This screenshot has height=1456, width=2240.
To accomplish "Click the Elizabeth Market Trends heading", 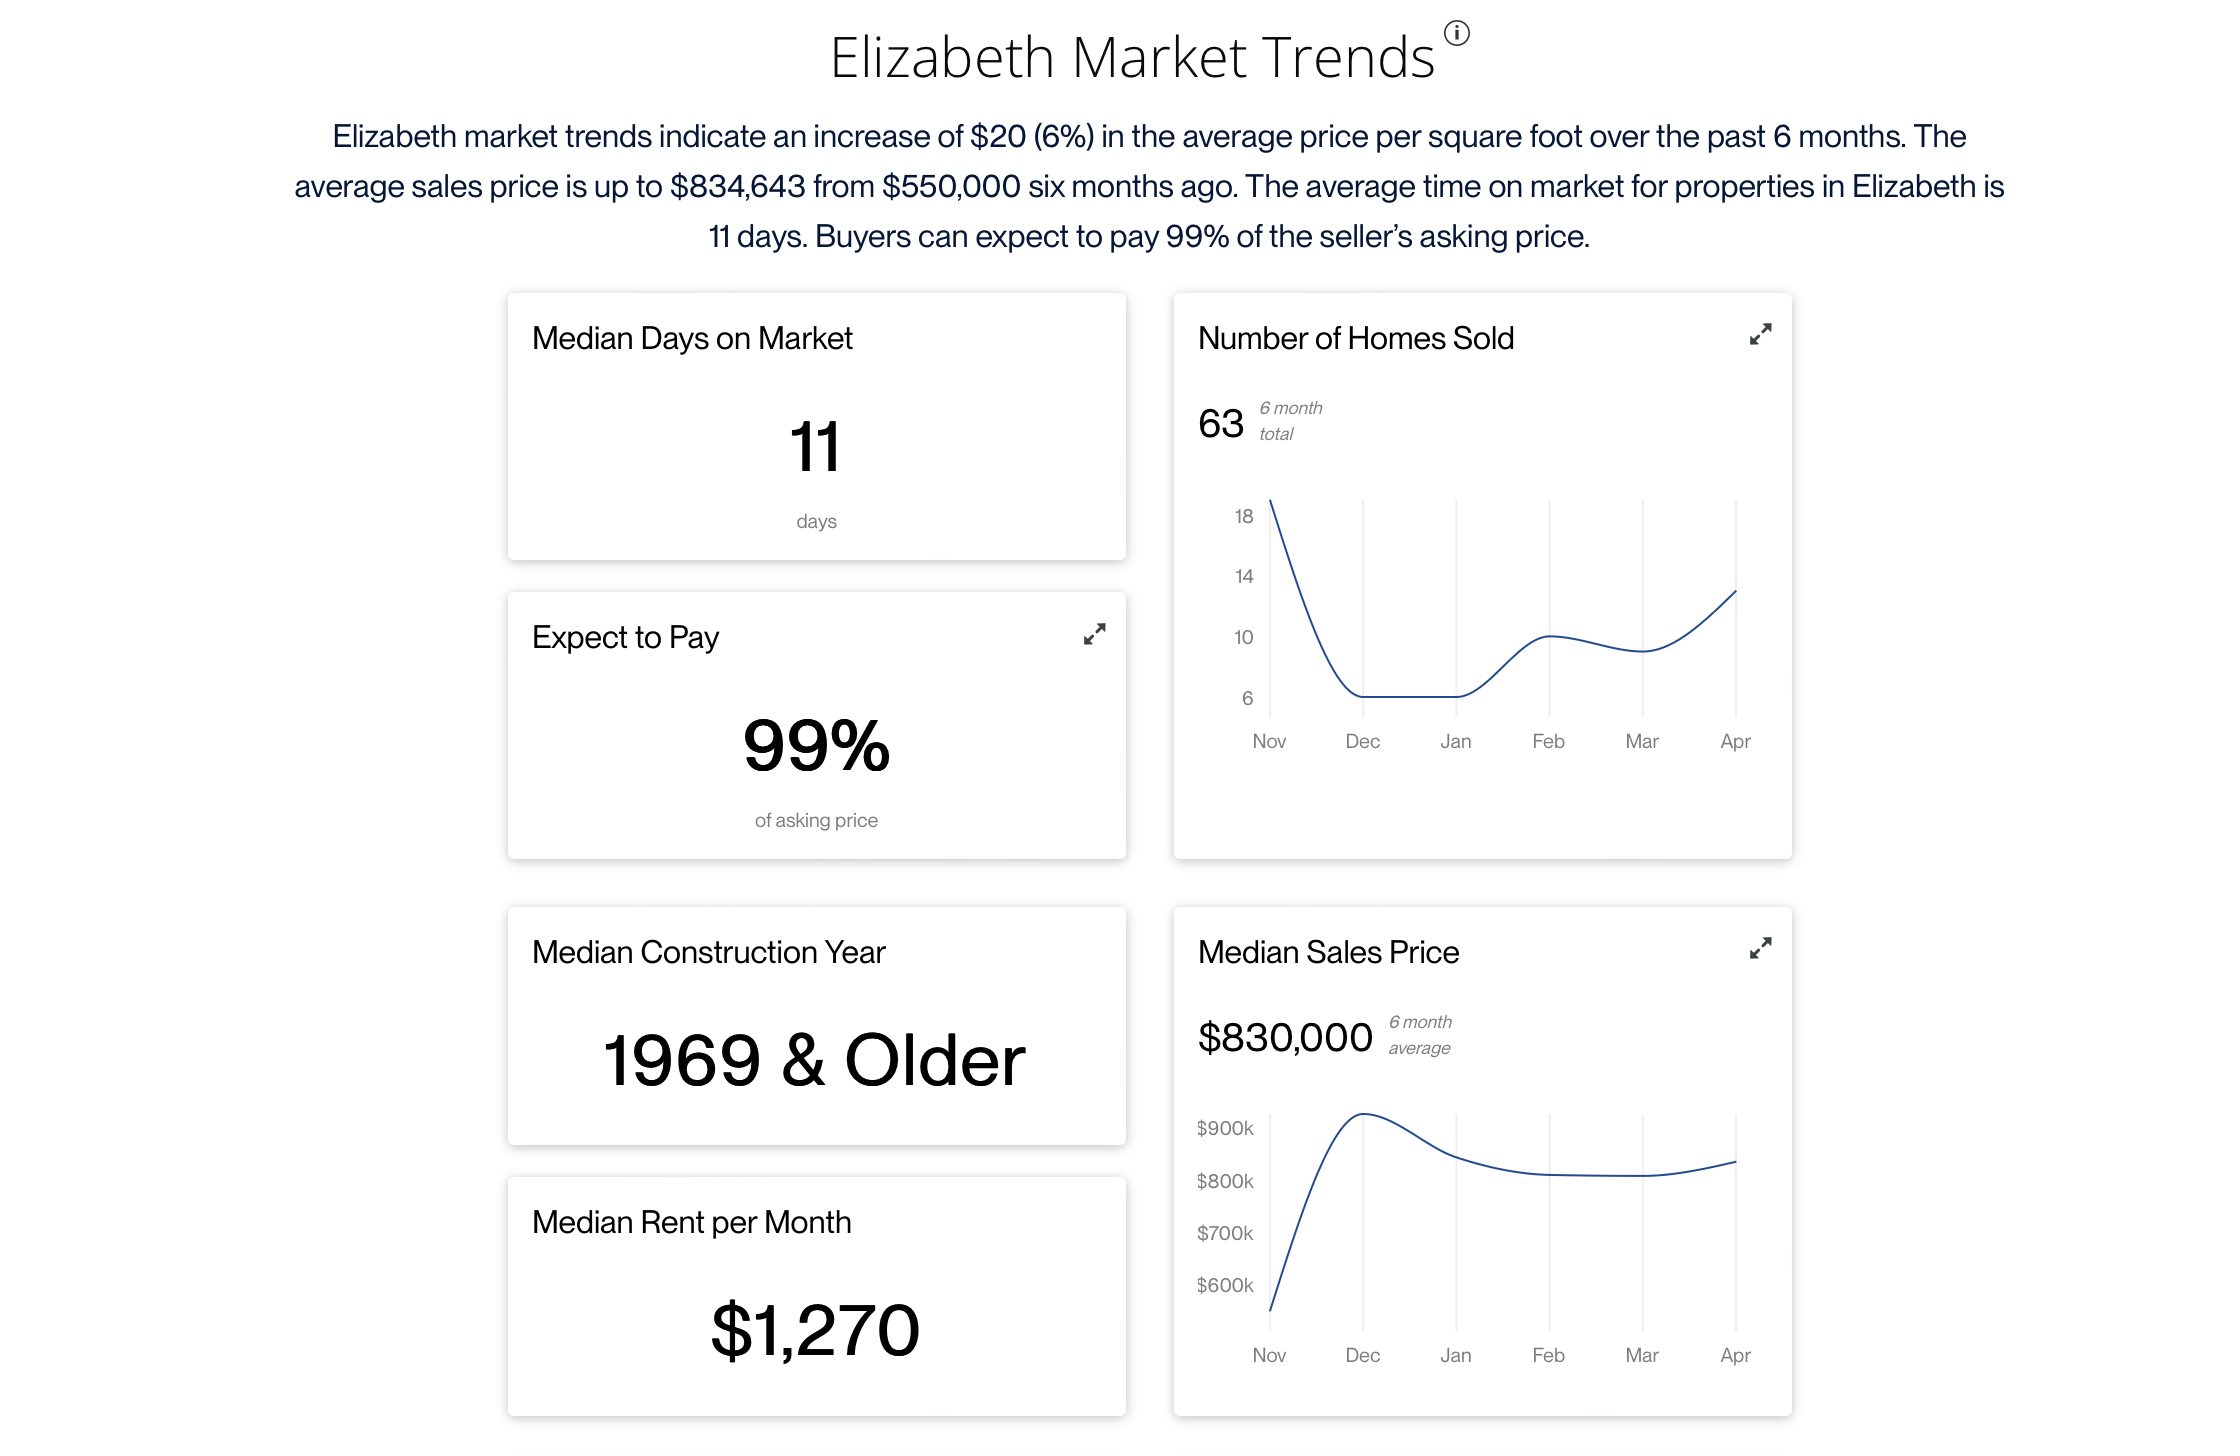I will click(1132, 57).
